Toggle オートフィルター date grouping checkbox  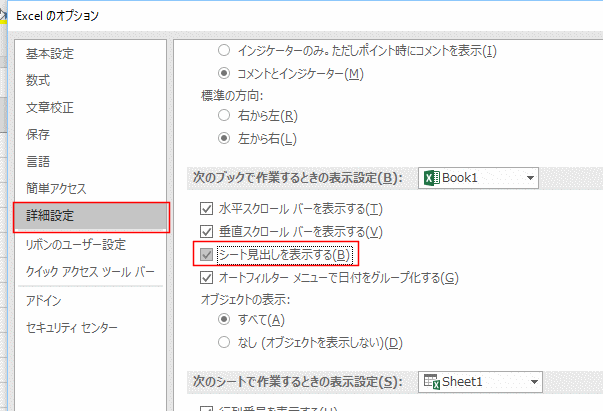point(207,277)
